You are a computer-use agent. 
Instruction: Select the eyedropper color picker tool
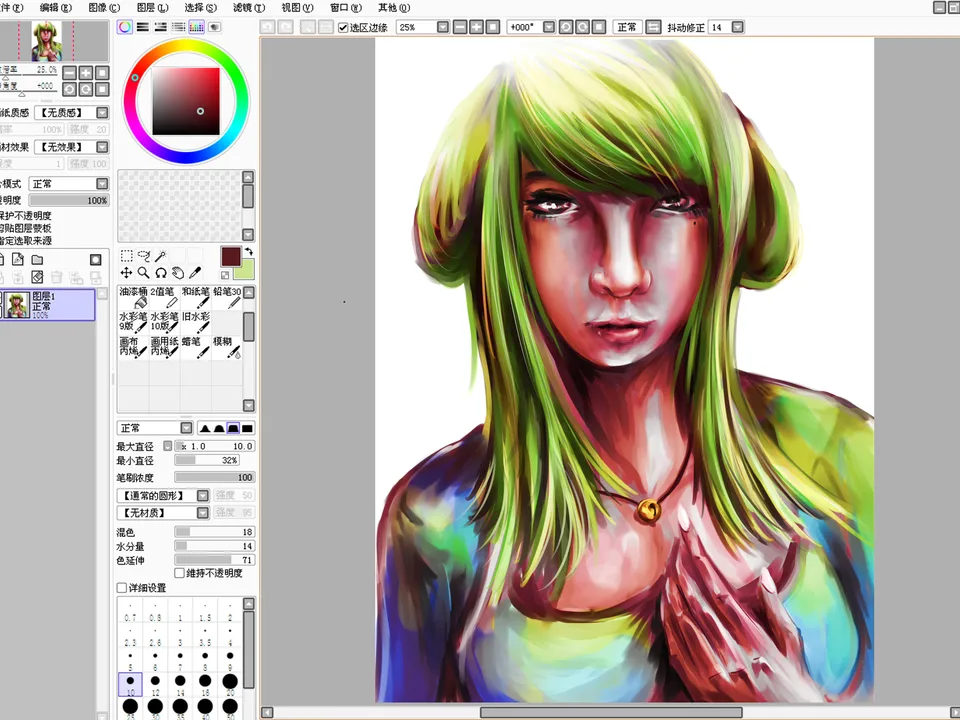click(x=194, y=273)
